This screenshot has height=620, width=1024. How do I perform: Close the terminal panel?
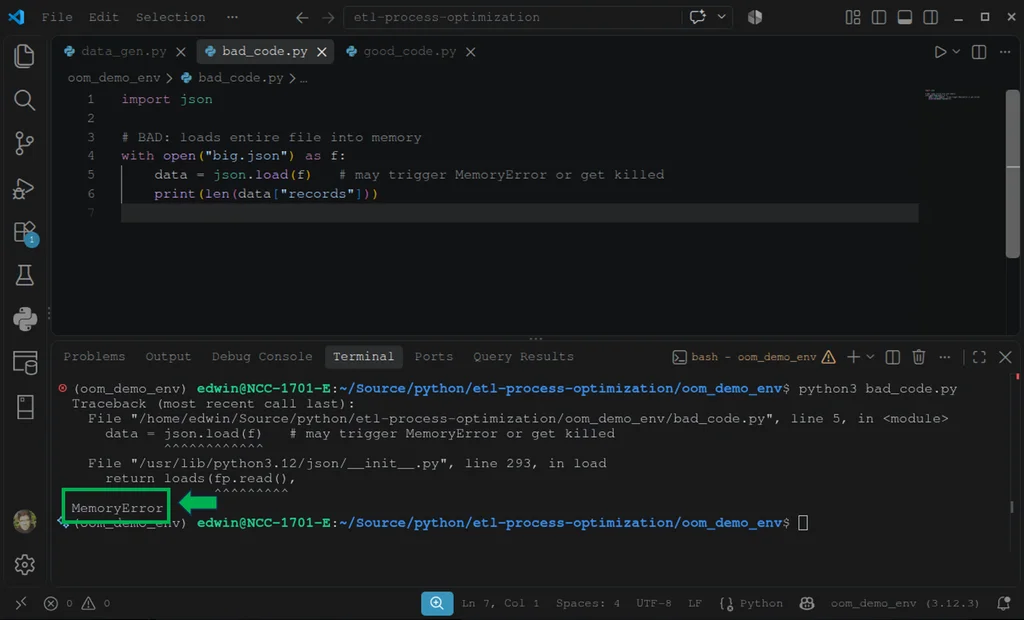pos(1005,357)
